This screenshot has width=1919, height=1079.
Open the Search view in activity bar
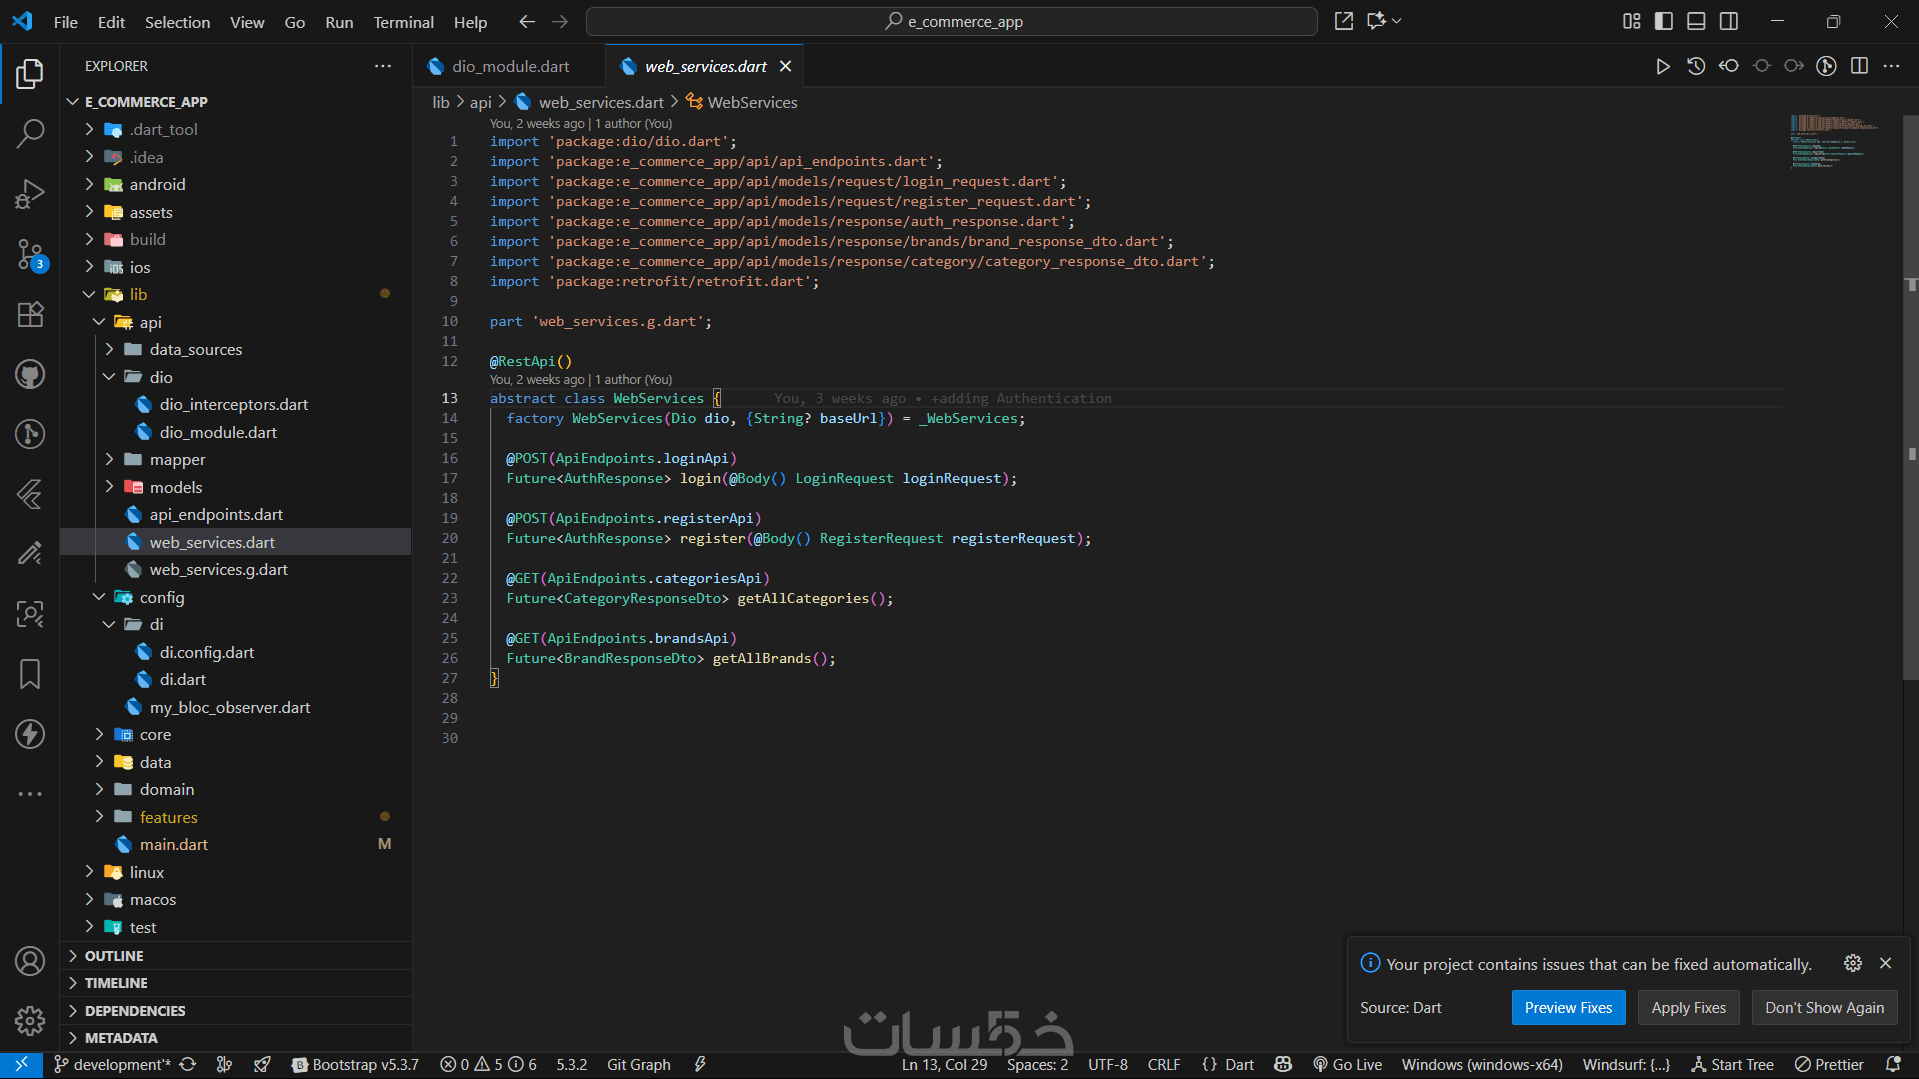30,133
